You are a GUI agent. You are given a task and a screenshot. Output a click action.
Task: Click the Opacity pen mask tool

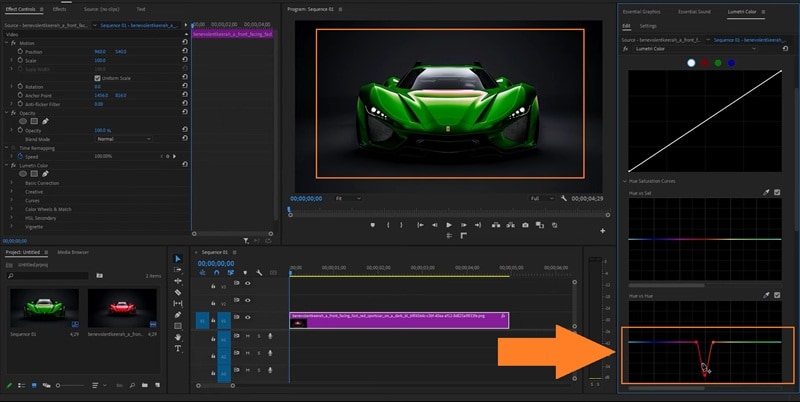coord(45,122)
